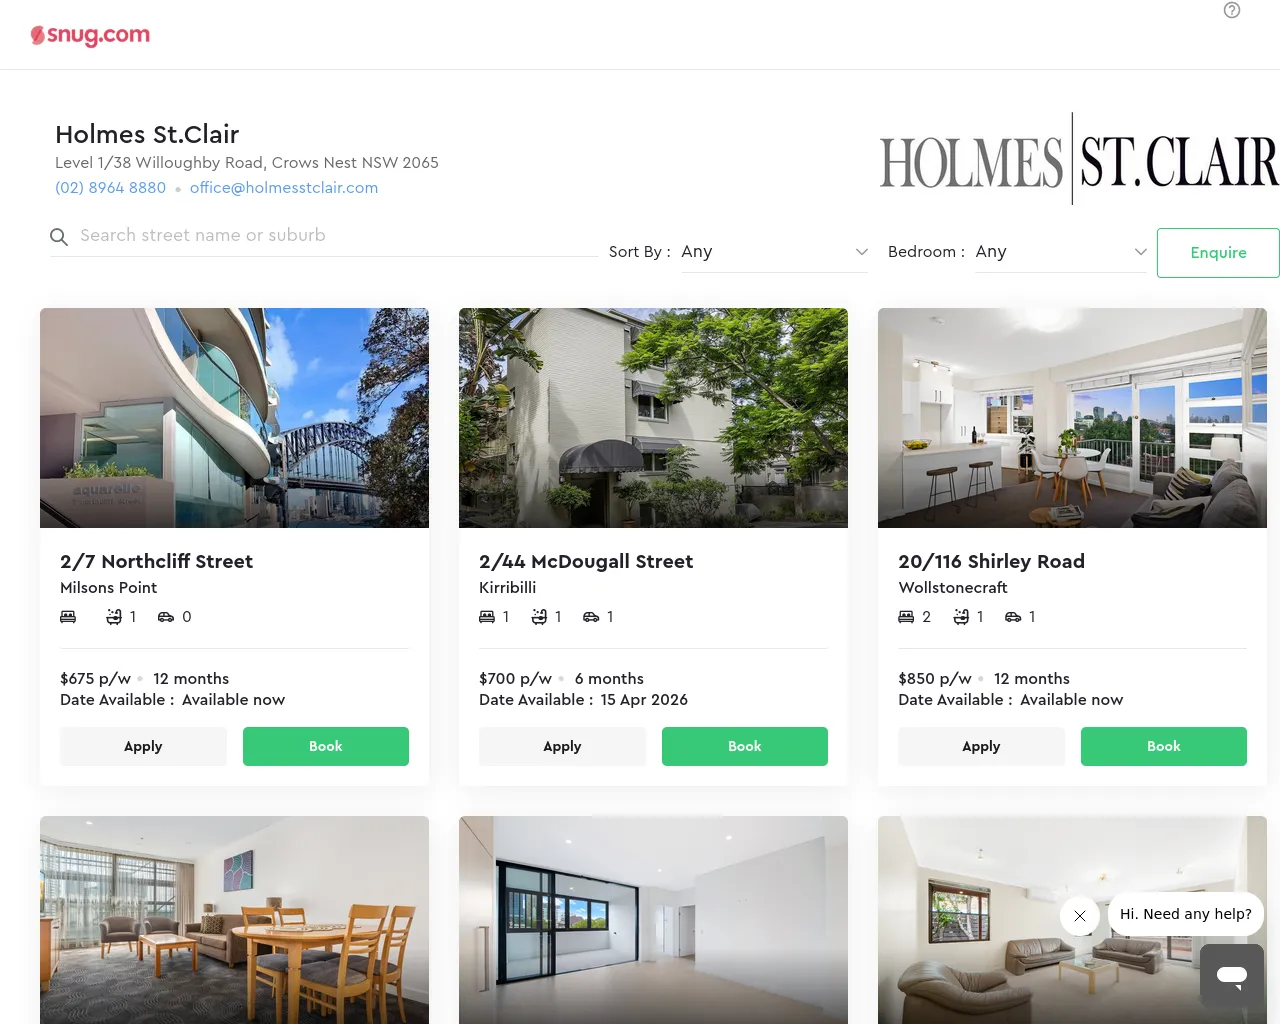The width and height of the screenshot is (1280, 1024).
Task: Open the chat bubble widget icon
Action: 1232,975
